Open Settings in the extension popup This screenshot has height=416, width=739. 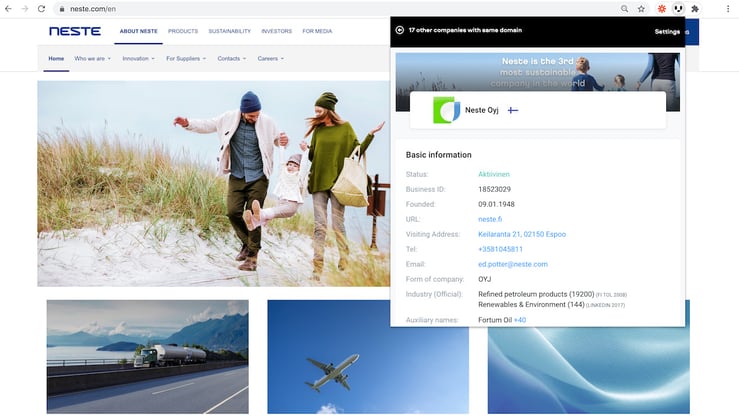tap(666, 32)
